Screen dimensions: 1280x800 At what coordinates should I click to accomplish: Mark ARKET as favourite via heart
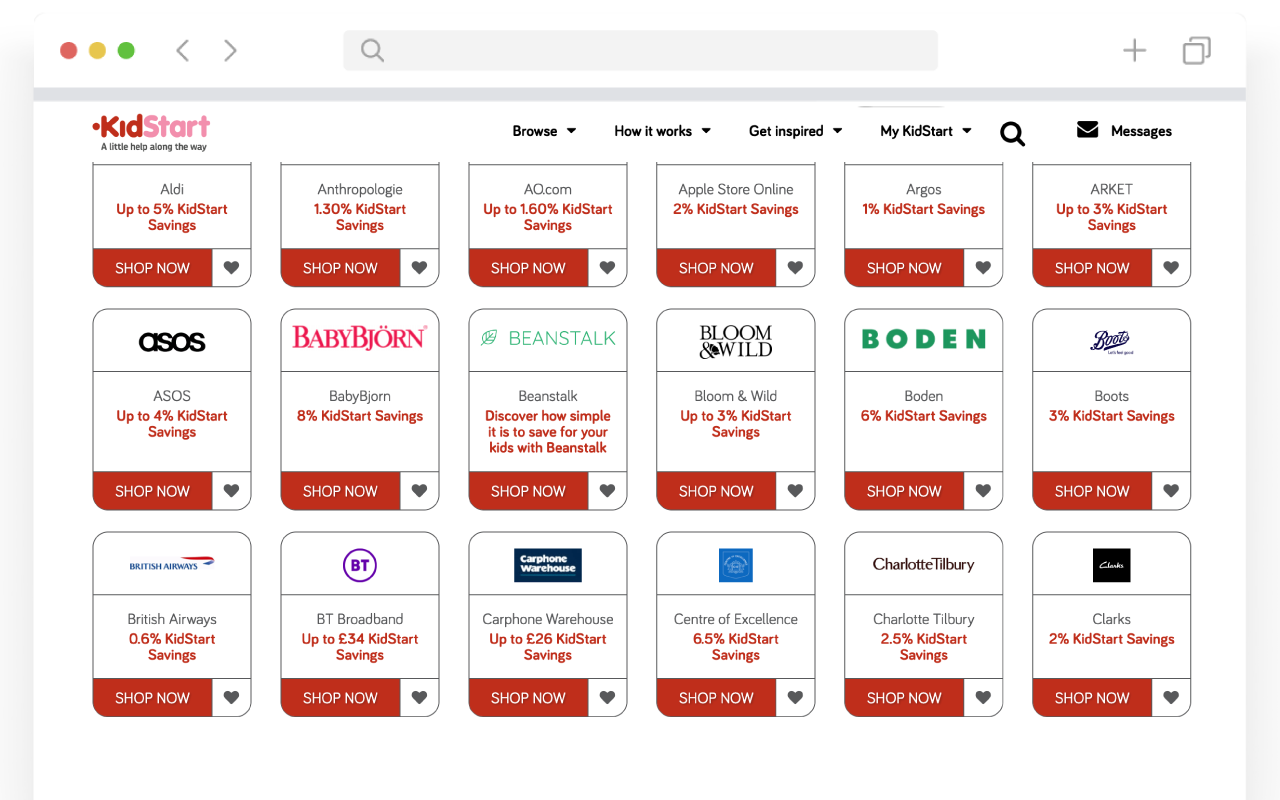(x=1171, y=268)
